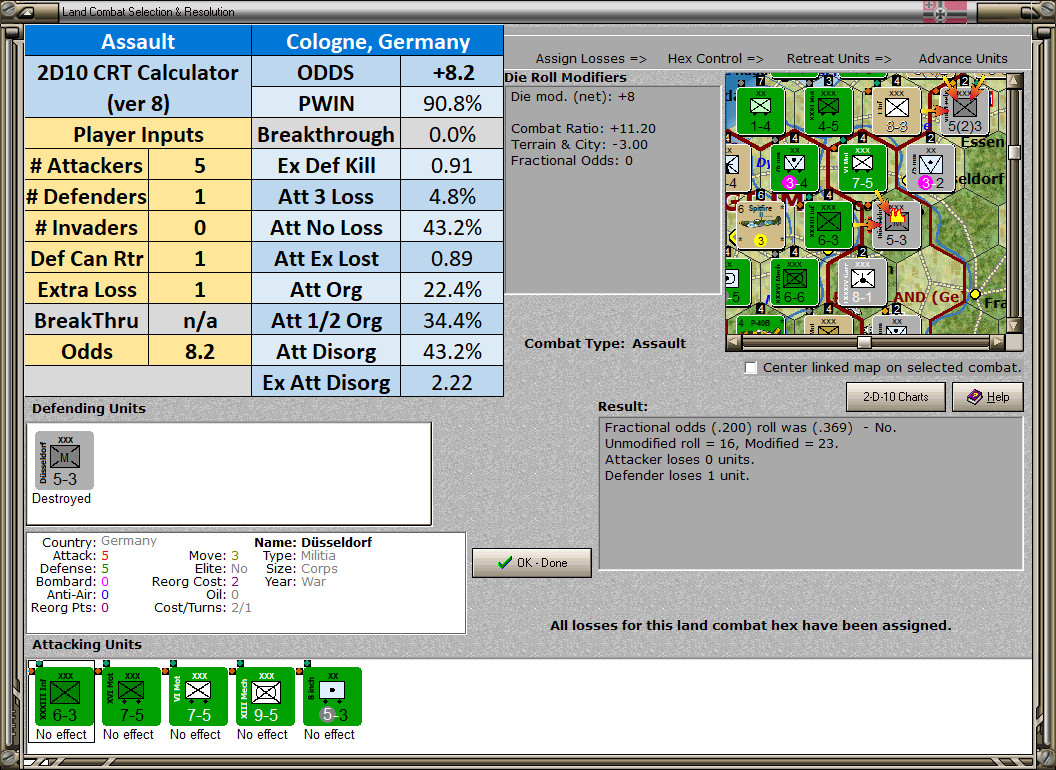The image size is (1056, 770).
Task: Select the XIII Mech 9-5 attacking unit
Action: coord(265,697)
